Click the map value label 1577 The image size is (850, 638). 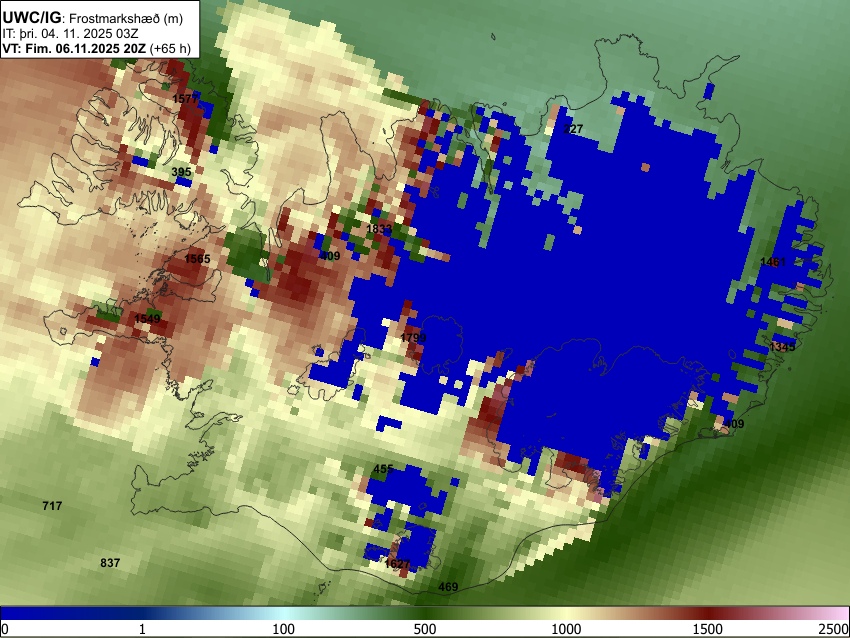click(x=185, y=99)
